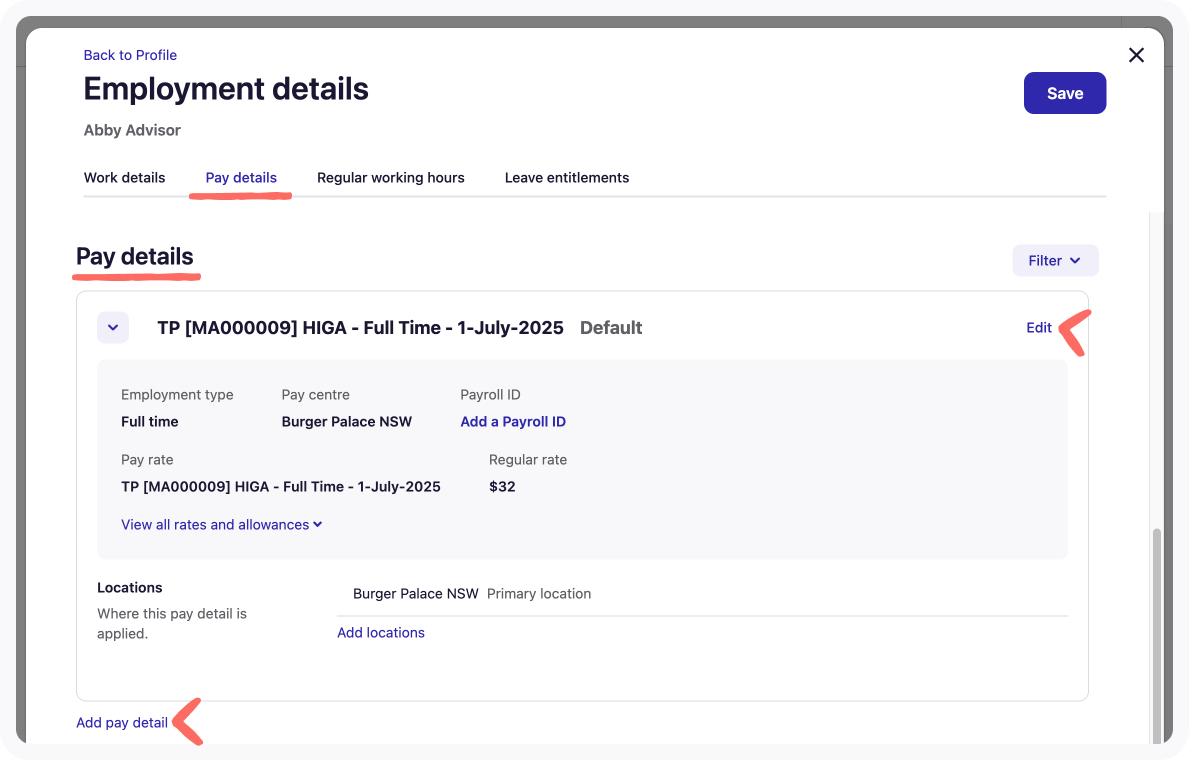
Task: Collapse the pay detail card chevron
Action: pos(113,327)
